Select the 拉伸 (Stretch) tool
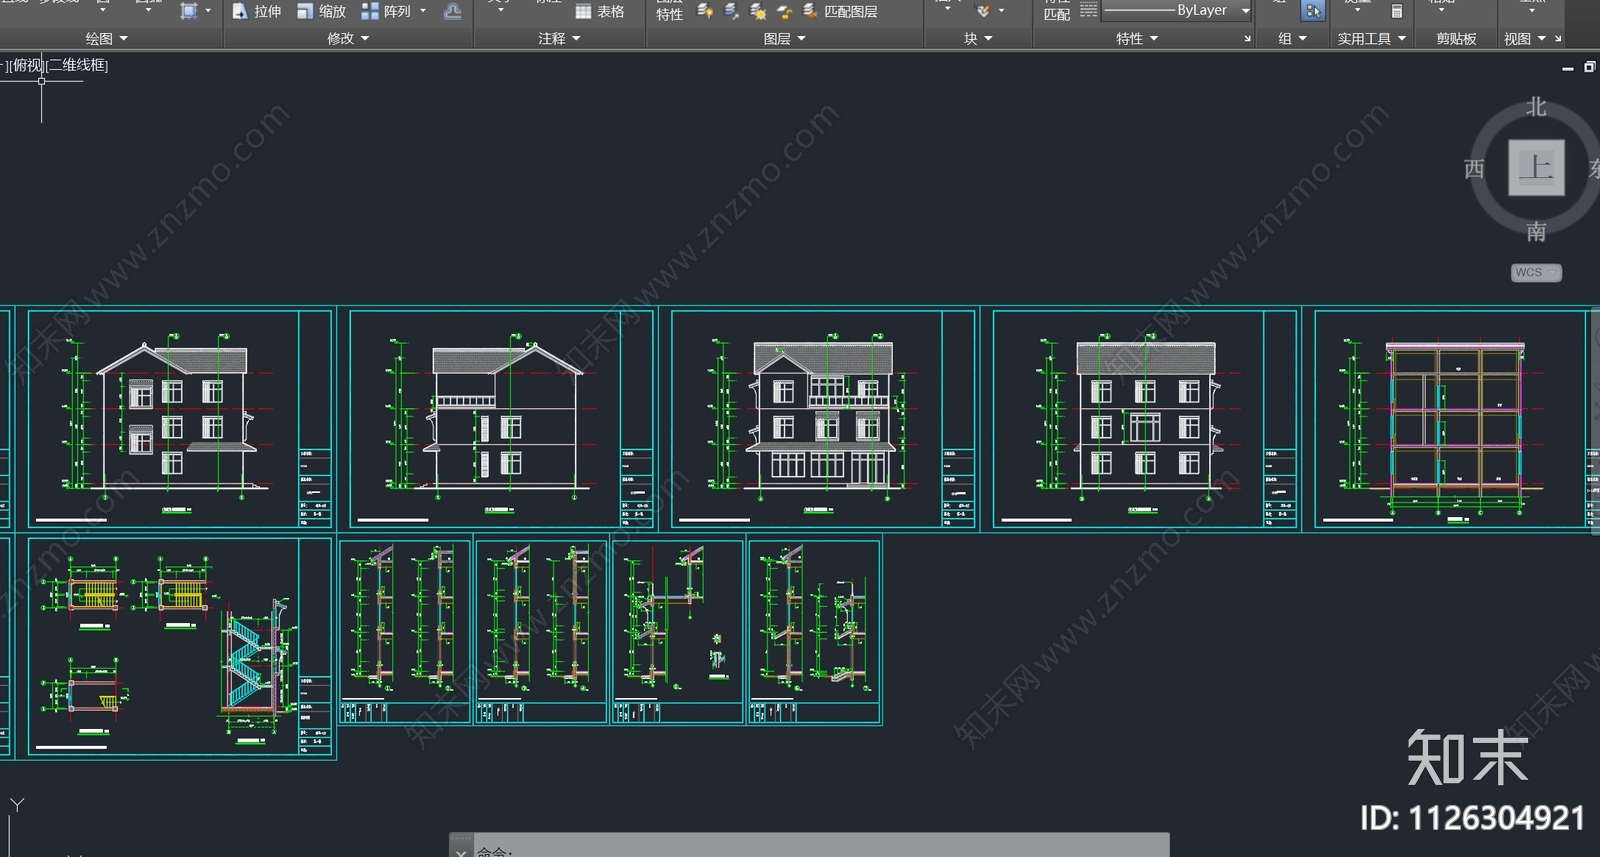The height and width of the screenshot is (857, 1600). (256, 11)
